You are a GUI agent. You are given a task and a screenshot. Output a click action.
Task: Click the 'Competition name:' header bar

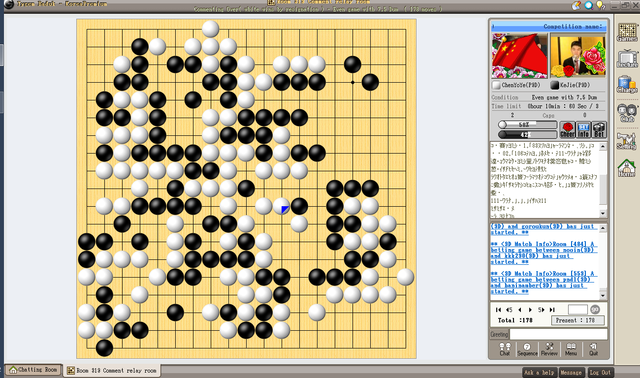[x=549, y=27]
